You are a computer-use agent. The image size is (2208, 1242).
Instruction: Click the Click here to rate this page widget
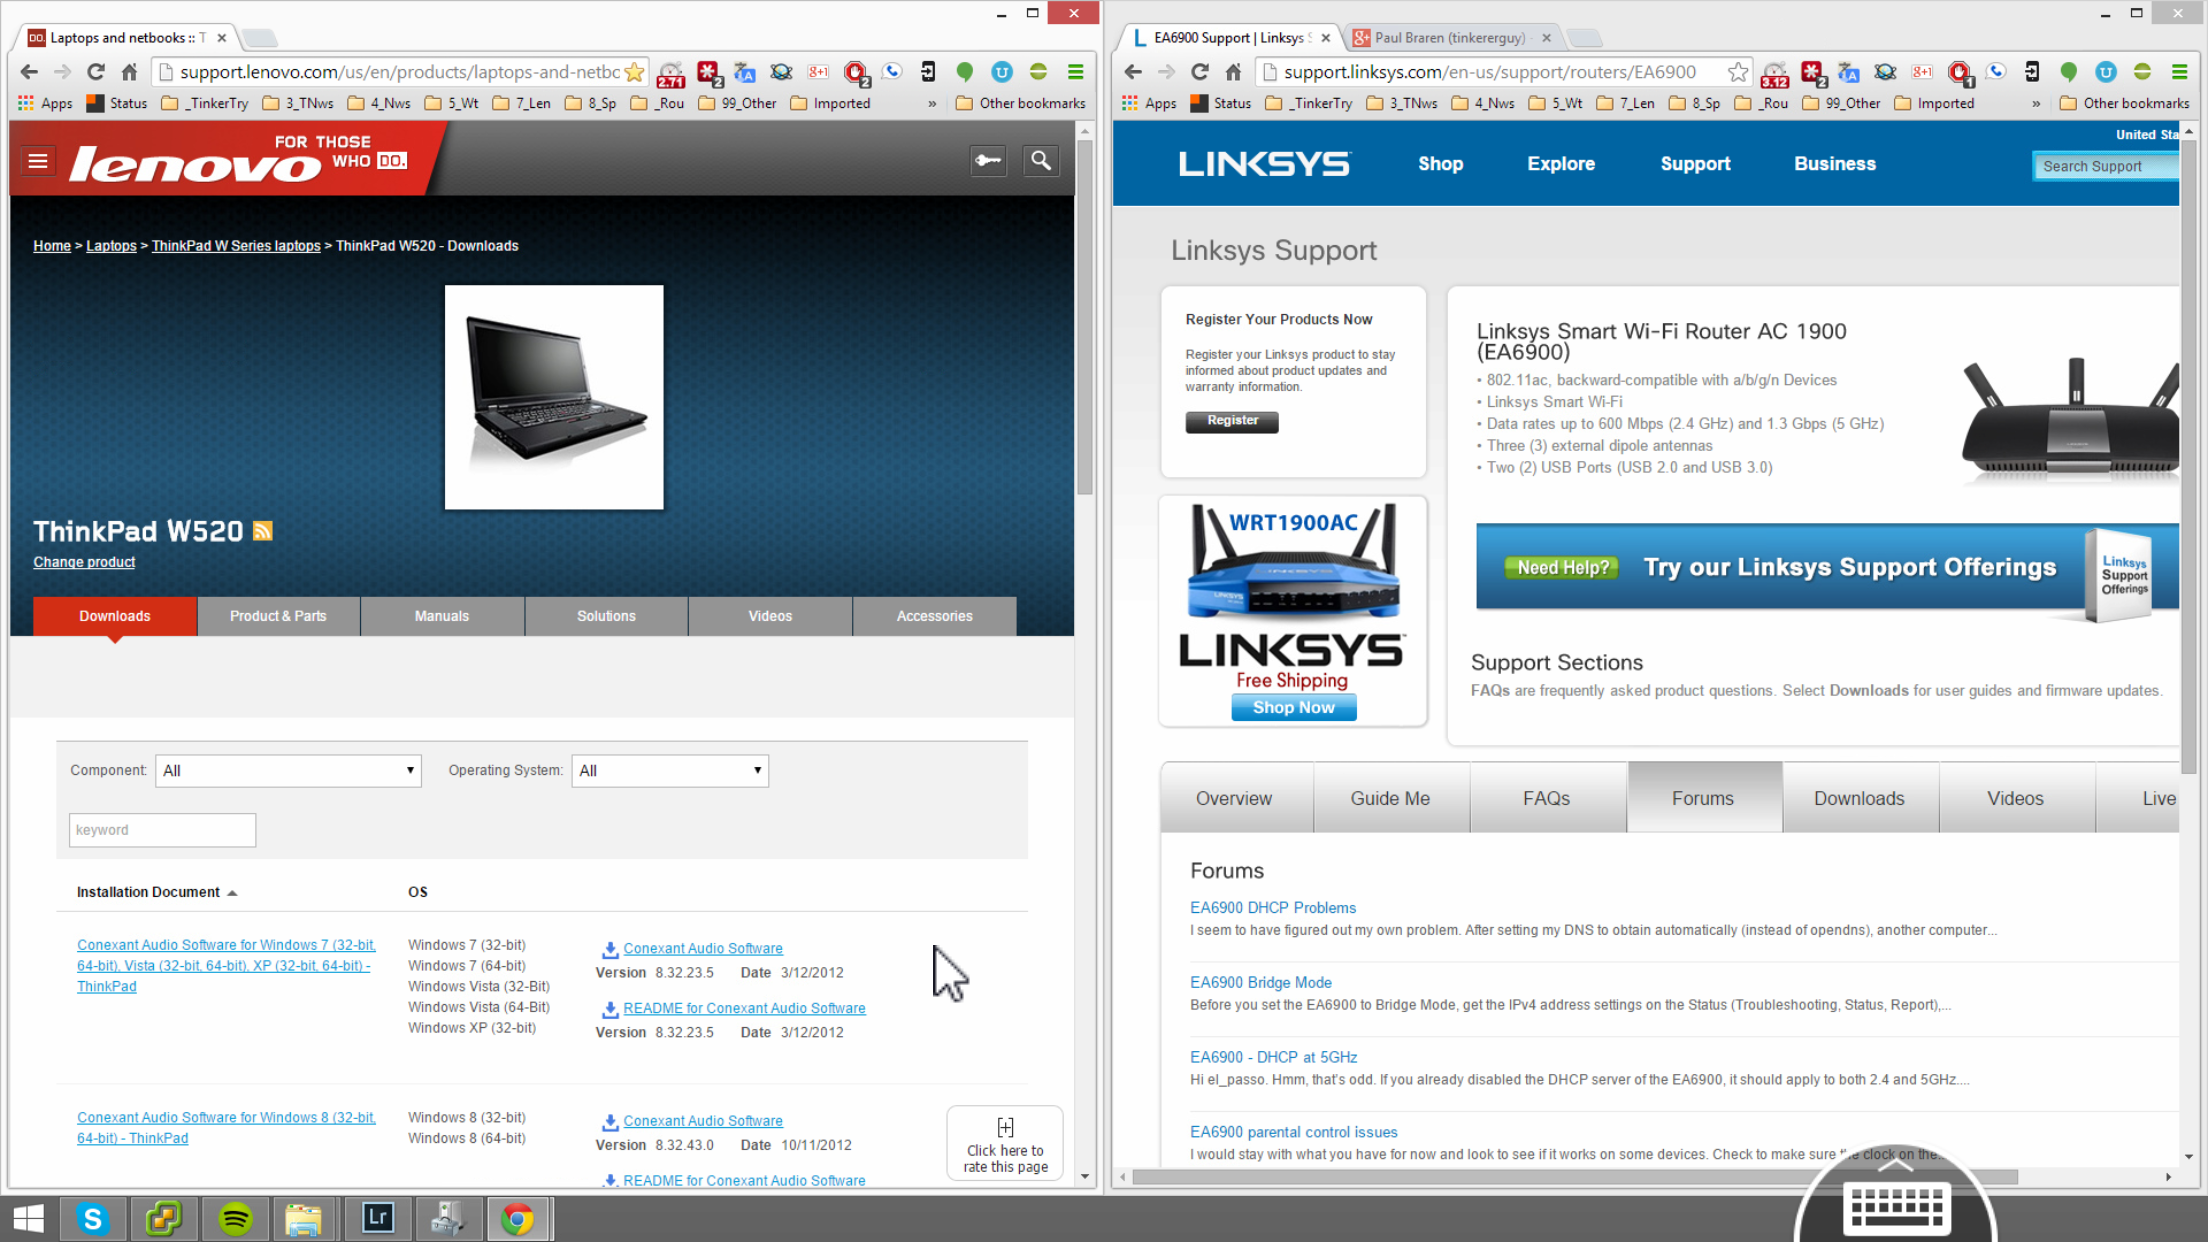tap(1005, 1144)
